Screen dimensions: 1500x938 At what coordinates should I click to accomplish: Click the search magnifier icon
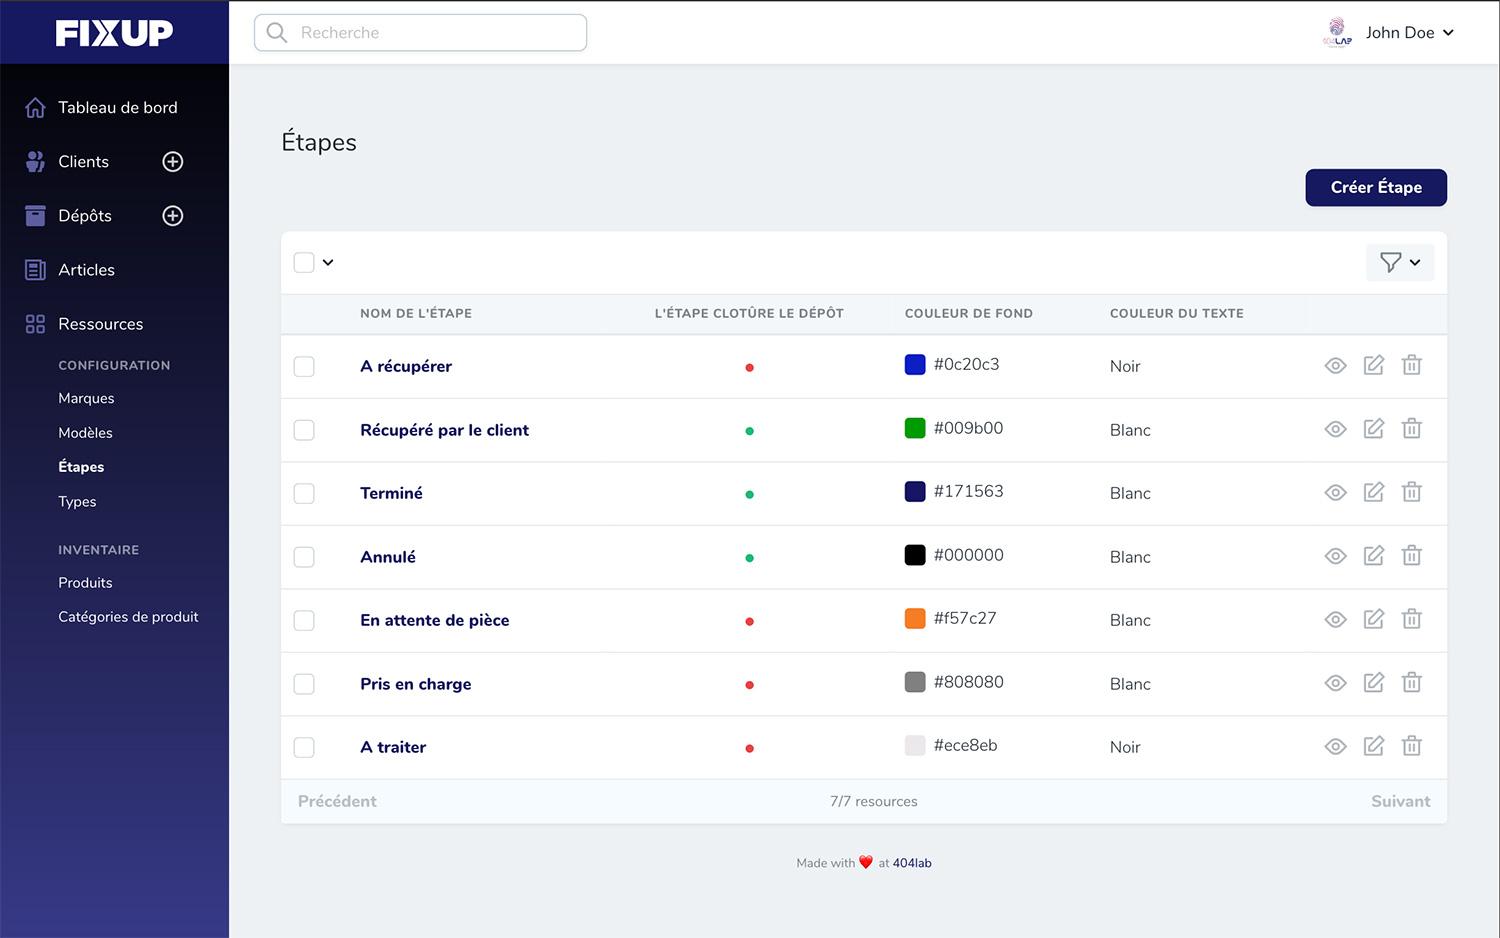coord(277,33)
